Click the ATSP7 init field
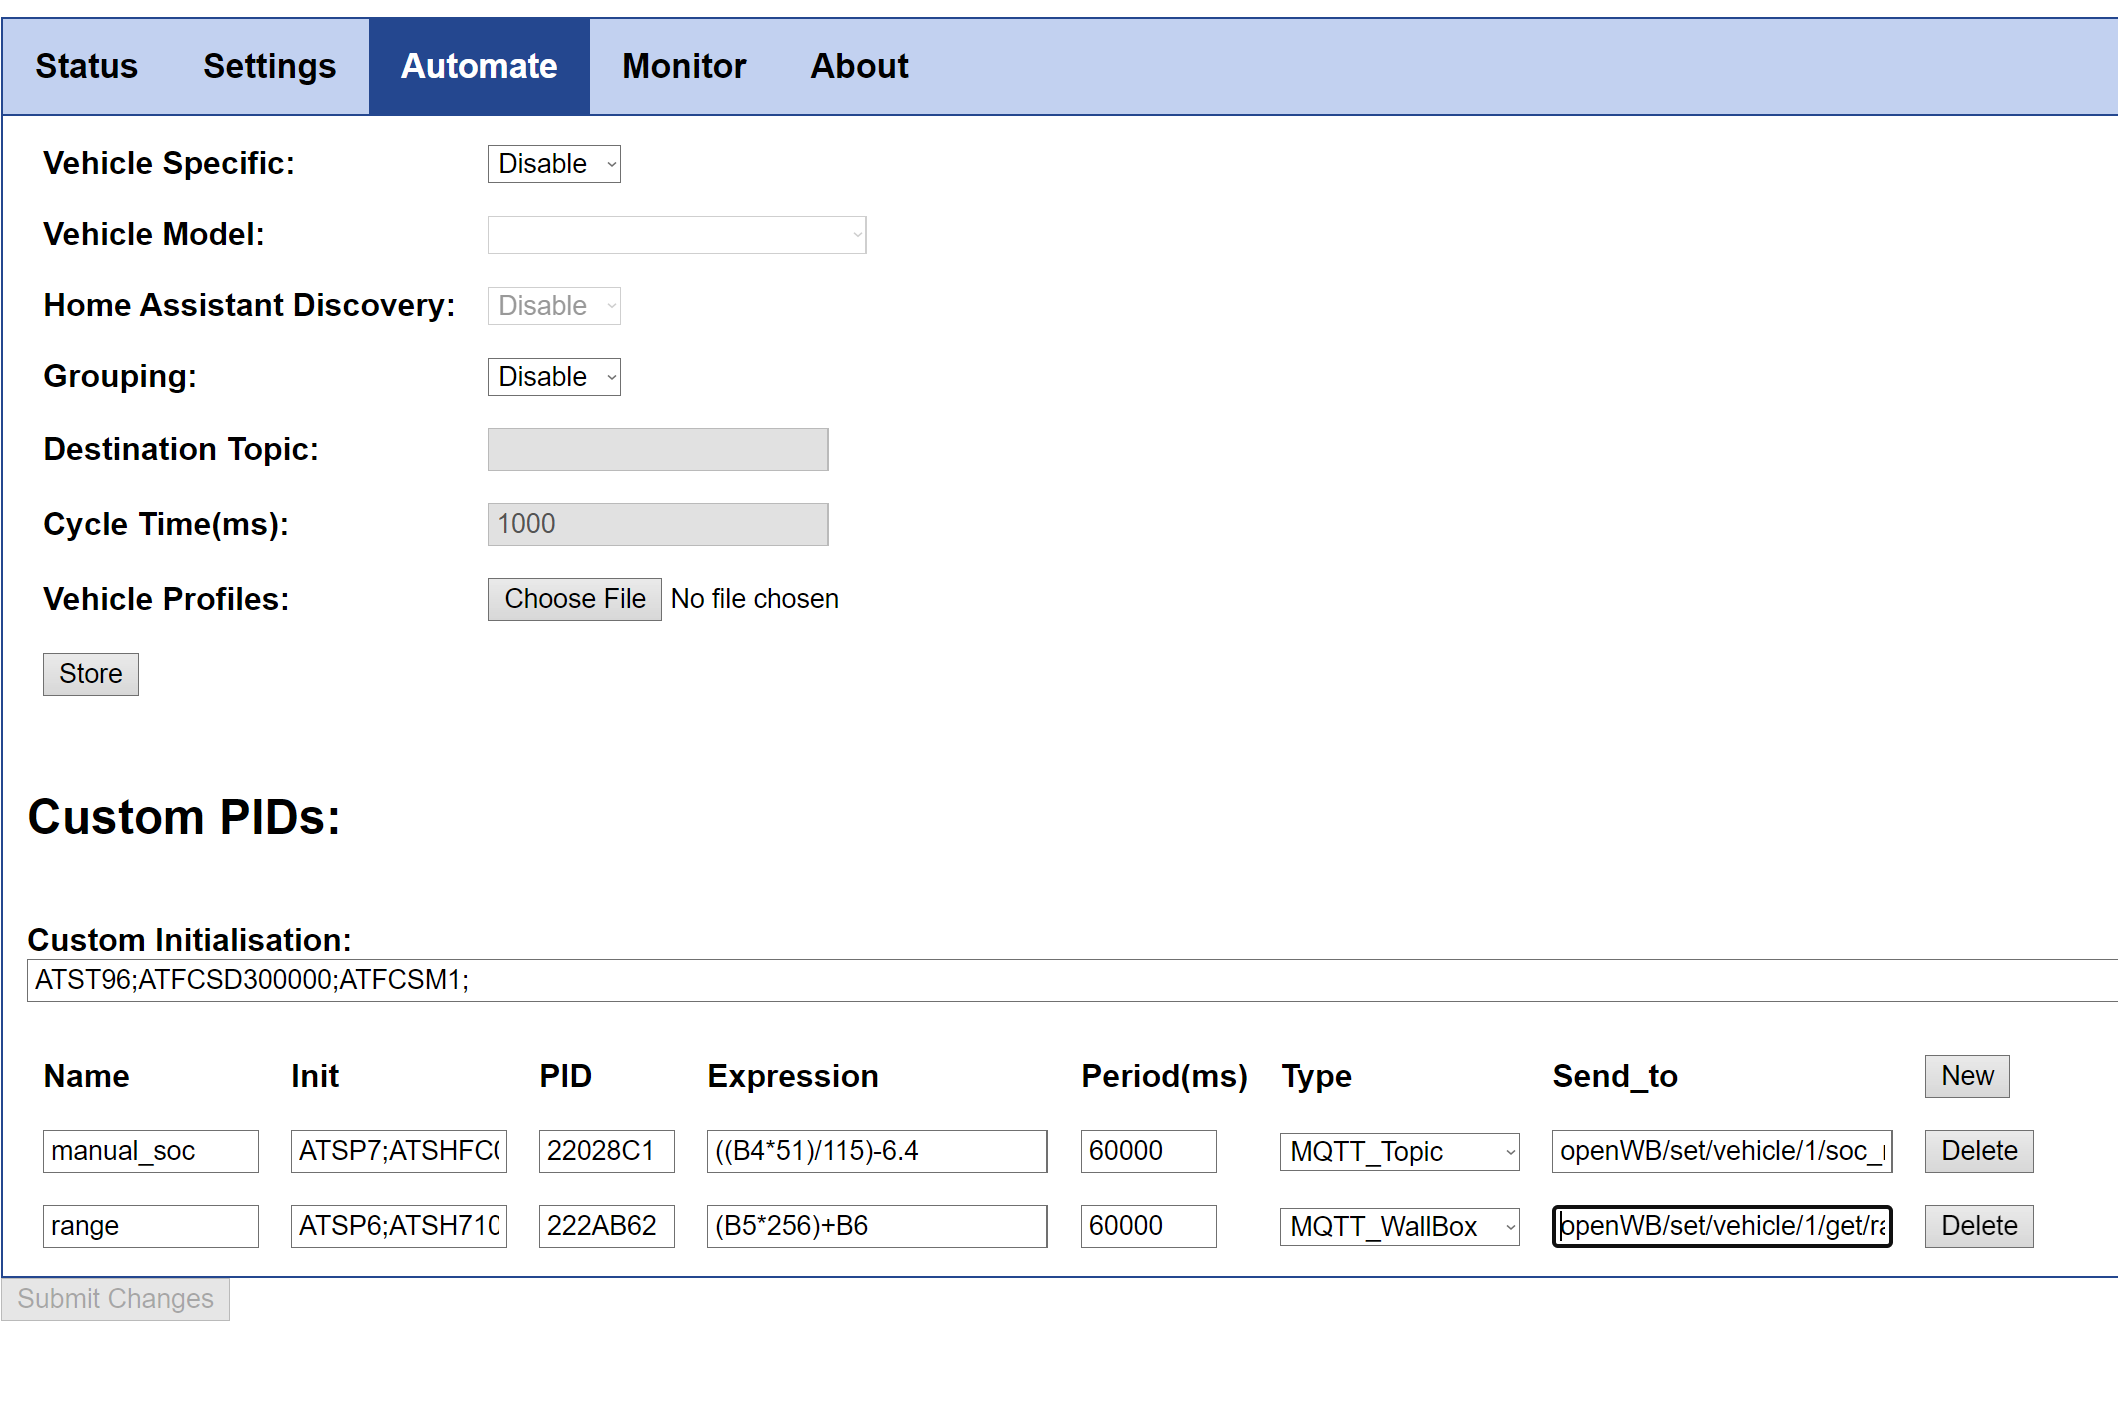This screenshot has height=1420, width=2118. click(x=398, y=1151)
